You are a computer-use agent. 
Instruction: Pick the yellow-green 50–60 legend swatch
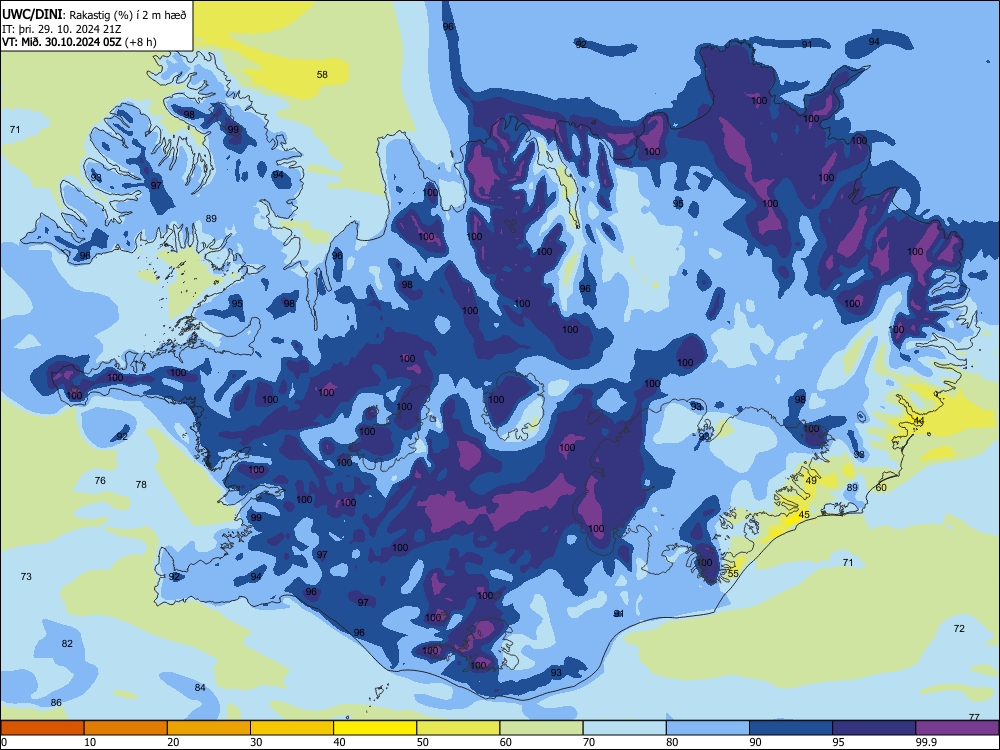(x=458, y=728)
